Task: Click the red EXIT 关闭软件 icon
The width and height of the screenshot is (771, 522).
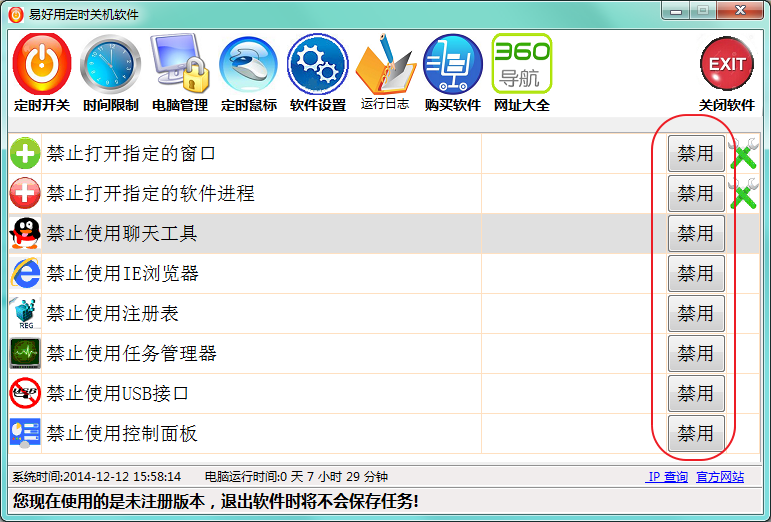Action: point(727,64)
